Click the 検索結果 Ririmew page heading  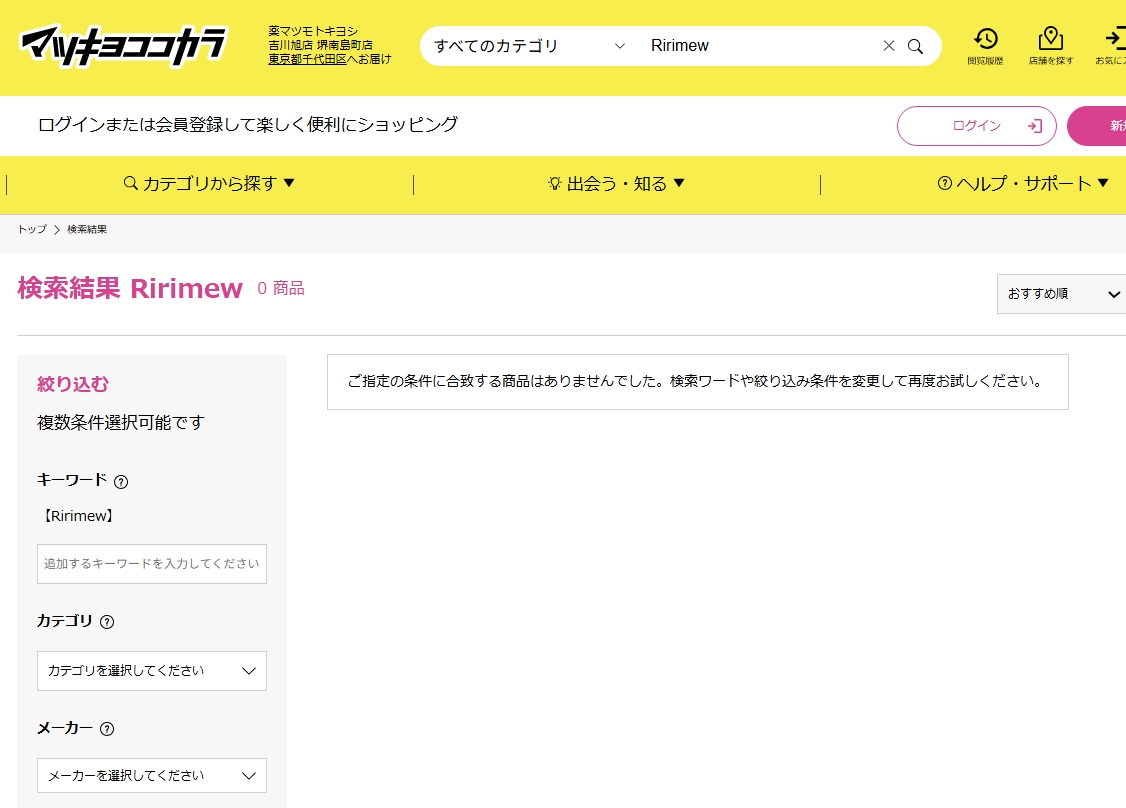(x=130, y=288)
